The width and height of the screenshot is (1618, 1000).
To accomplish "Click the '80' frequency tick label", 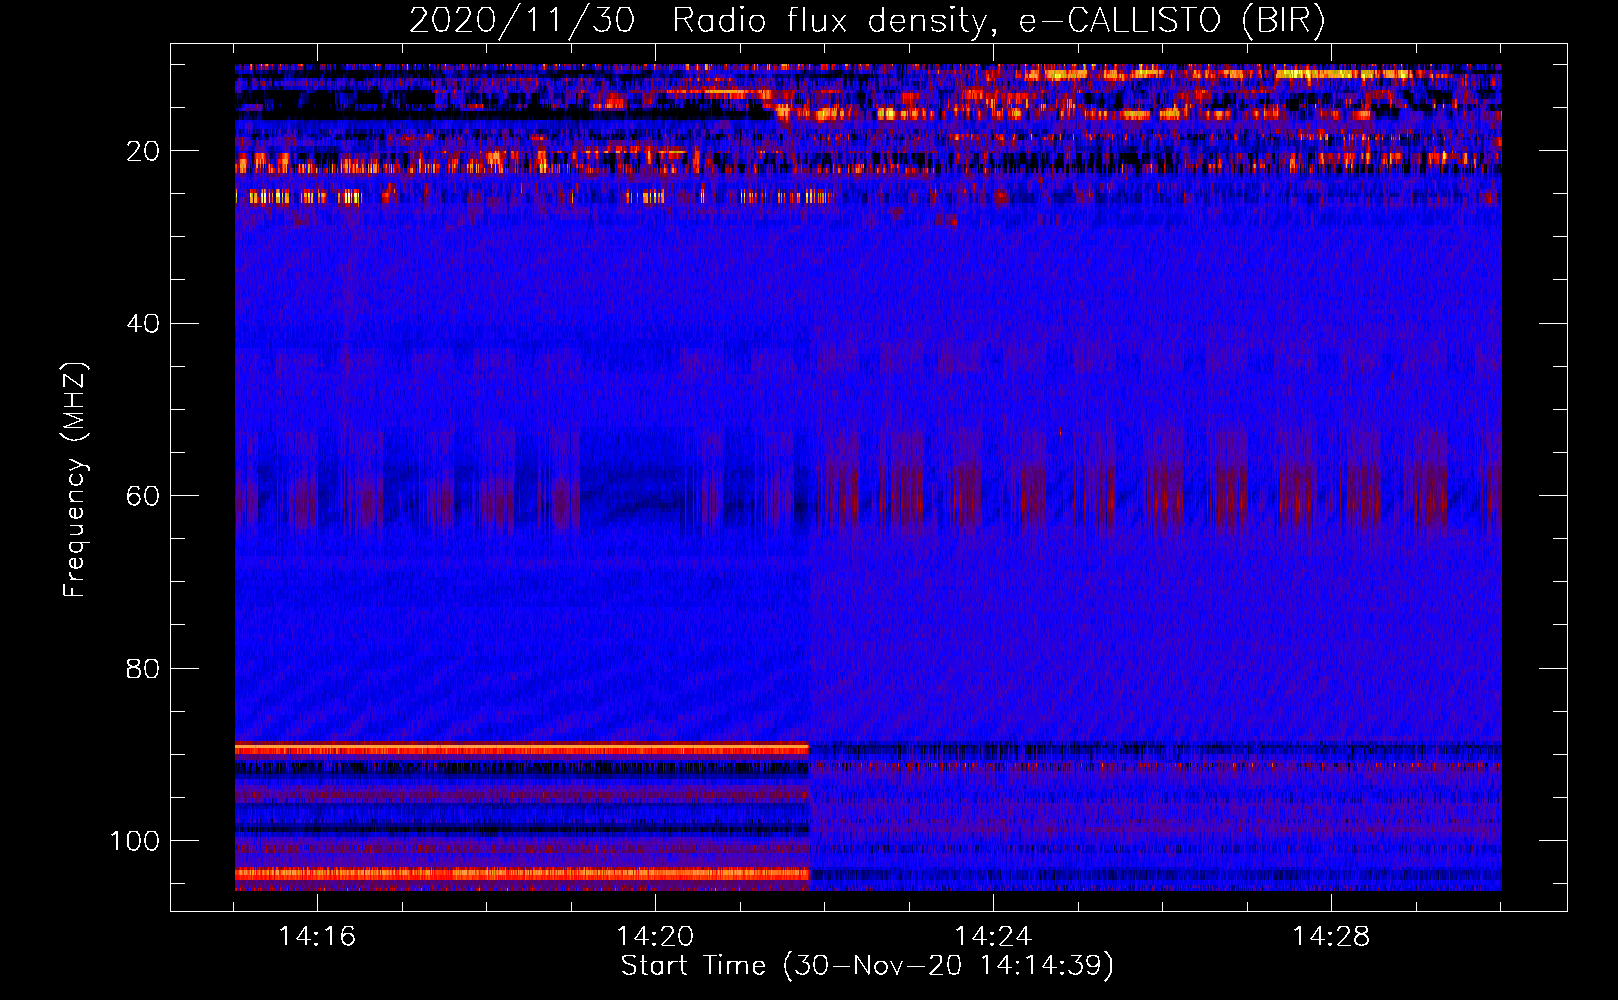I will pos(143,668).
